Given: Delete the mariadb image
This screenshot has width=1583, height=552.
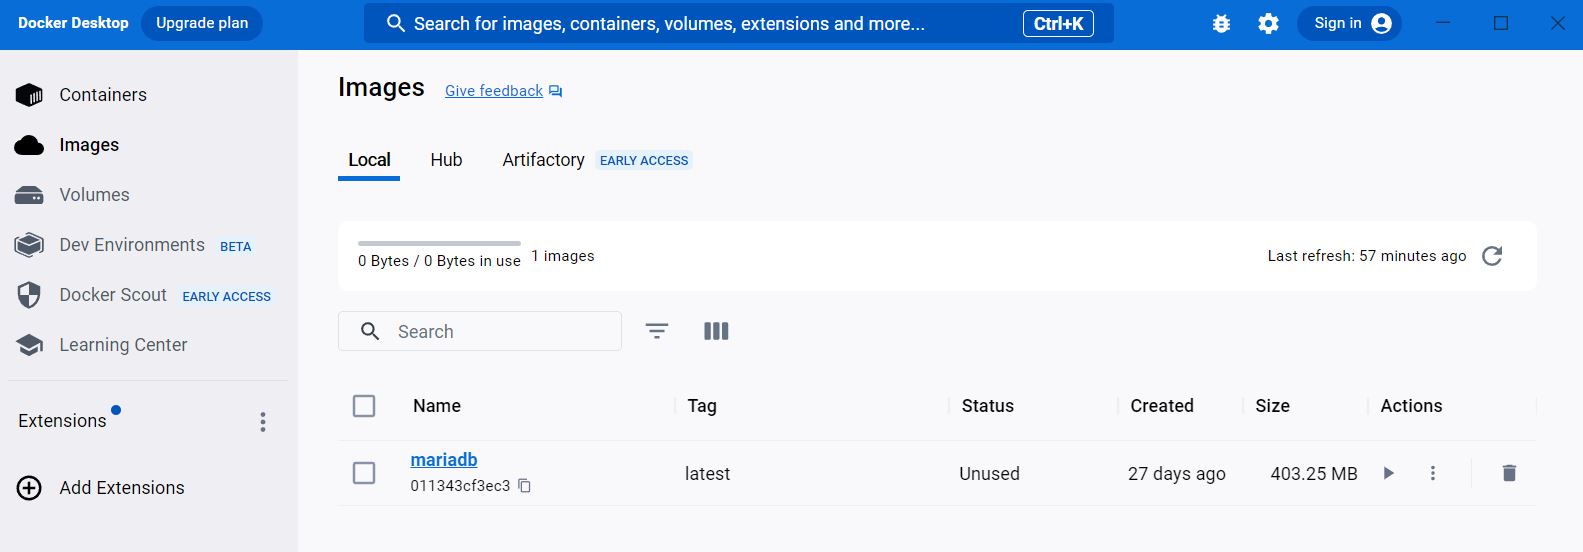Looking at the screenshot, I should pos(1509,473).
